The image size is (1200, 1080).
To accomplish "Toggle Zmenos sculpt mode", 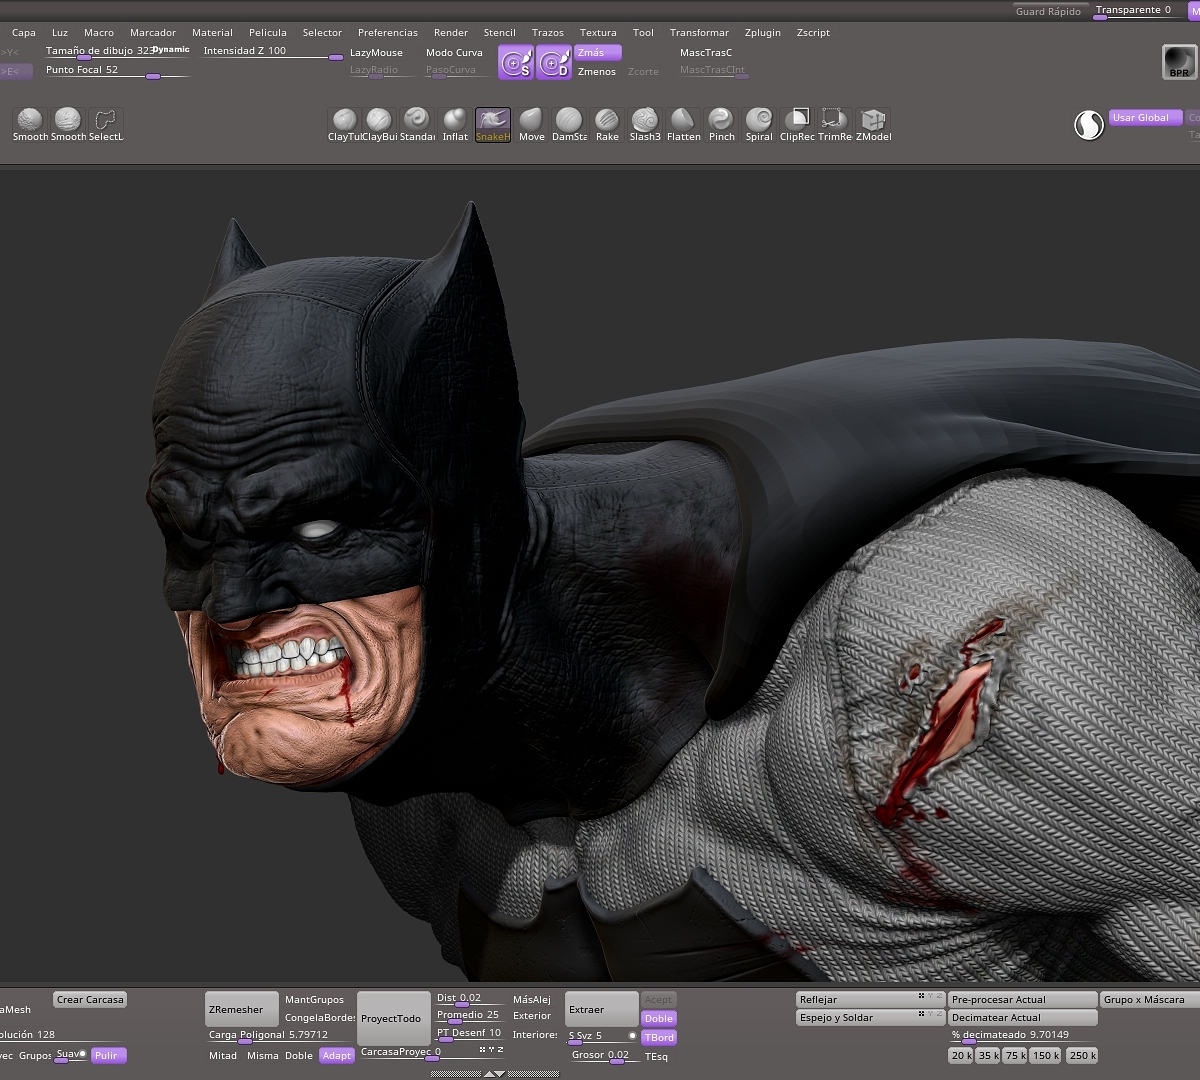I will [597, 72].
